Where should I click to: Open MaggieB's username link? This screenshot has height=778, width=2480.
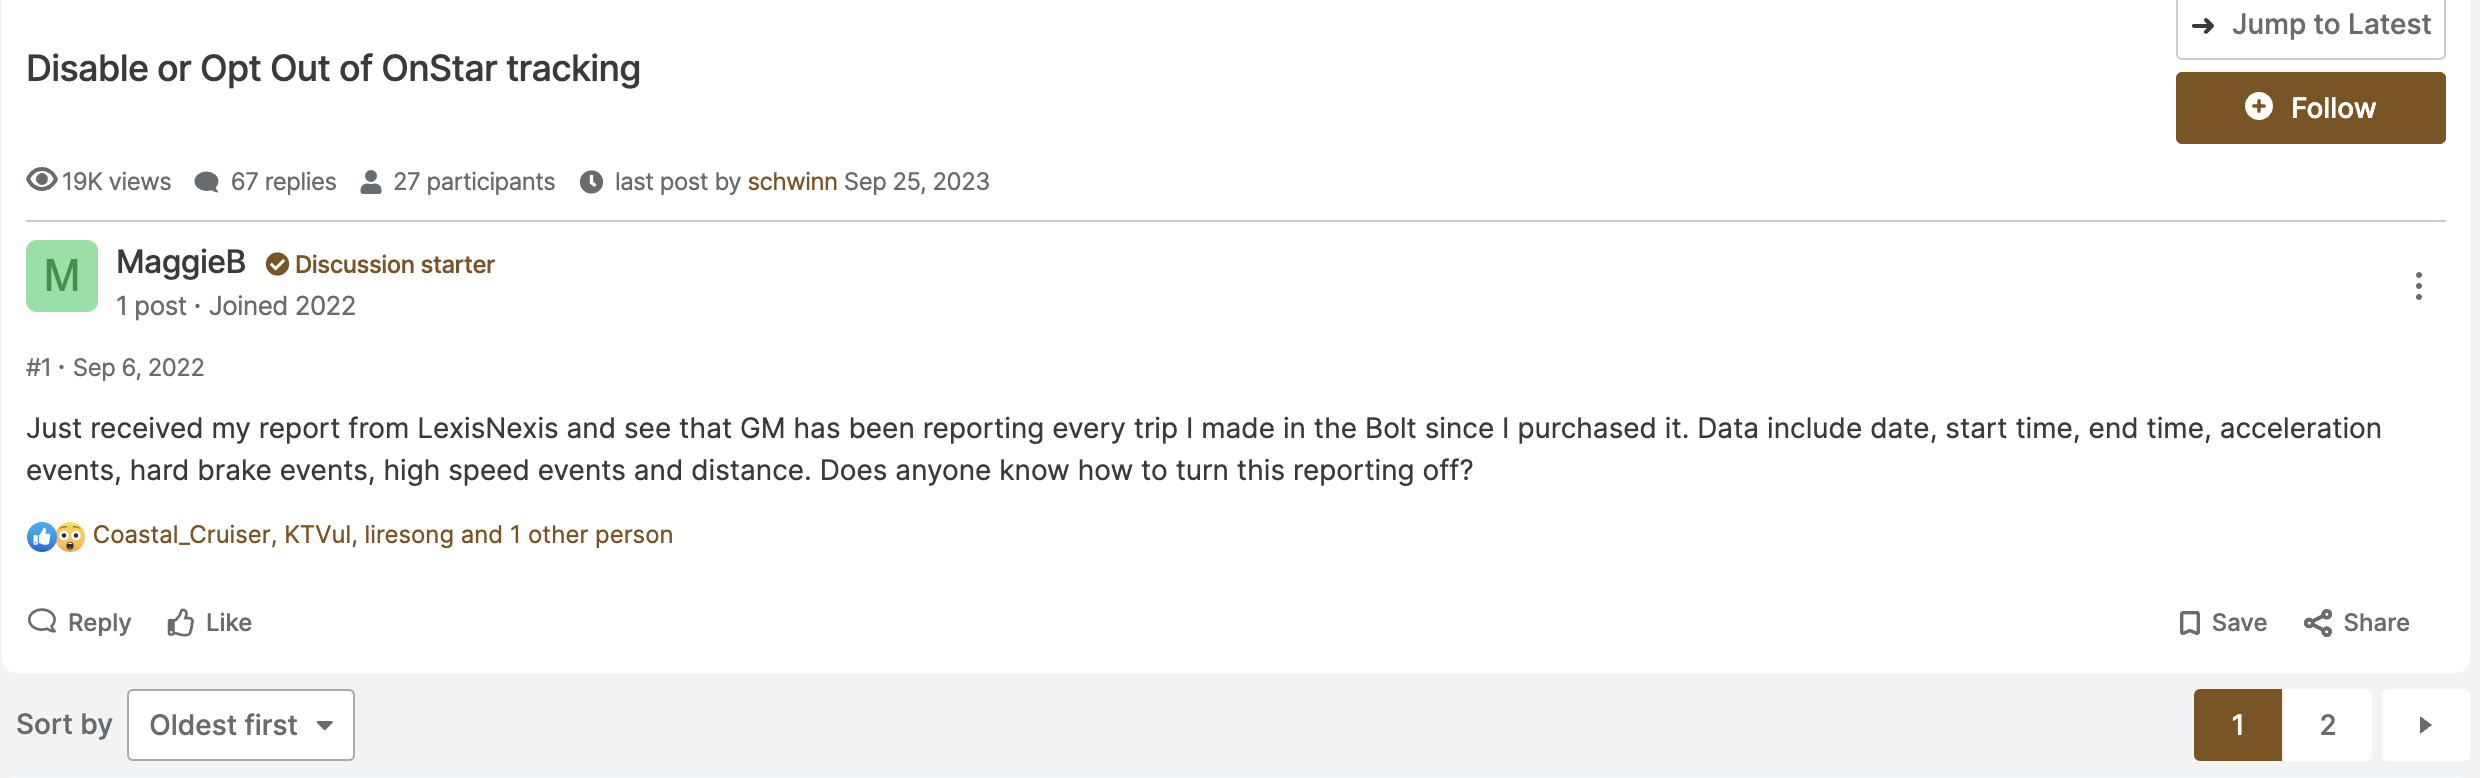pyautogui.click(x=181, y=262)
